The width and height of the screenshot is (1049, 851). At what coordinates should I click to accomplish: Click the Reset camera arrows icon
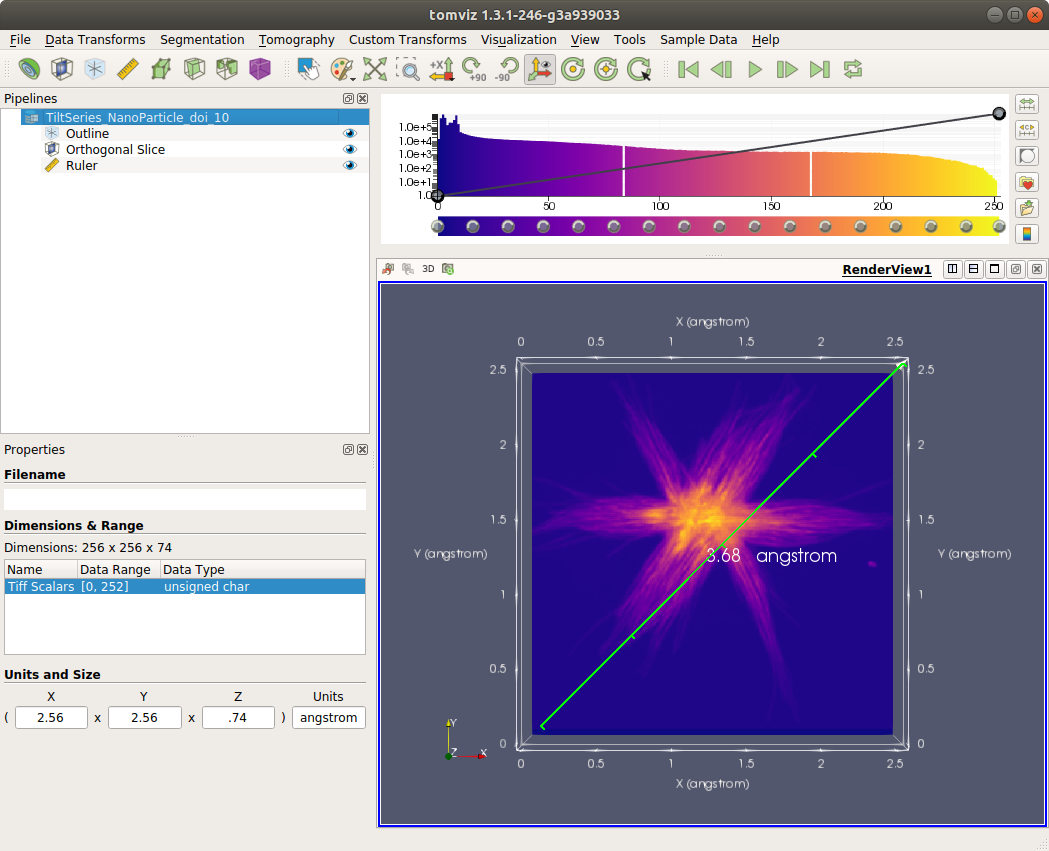pyautogui.click(x=375, y=69)
